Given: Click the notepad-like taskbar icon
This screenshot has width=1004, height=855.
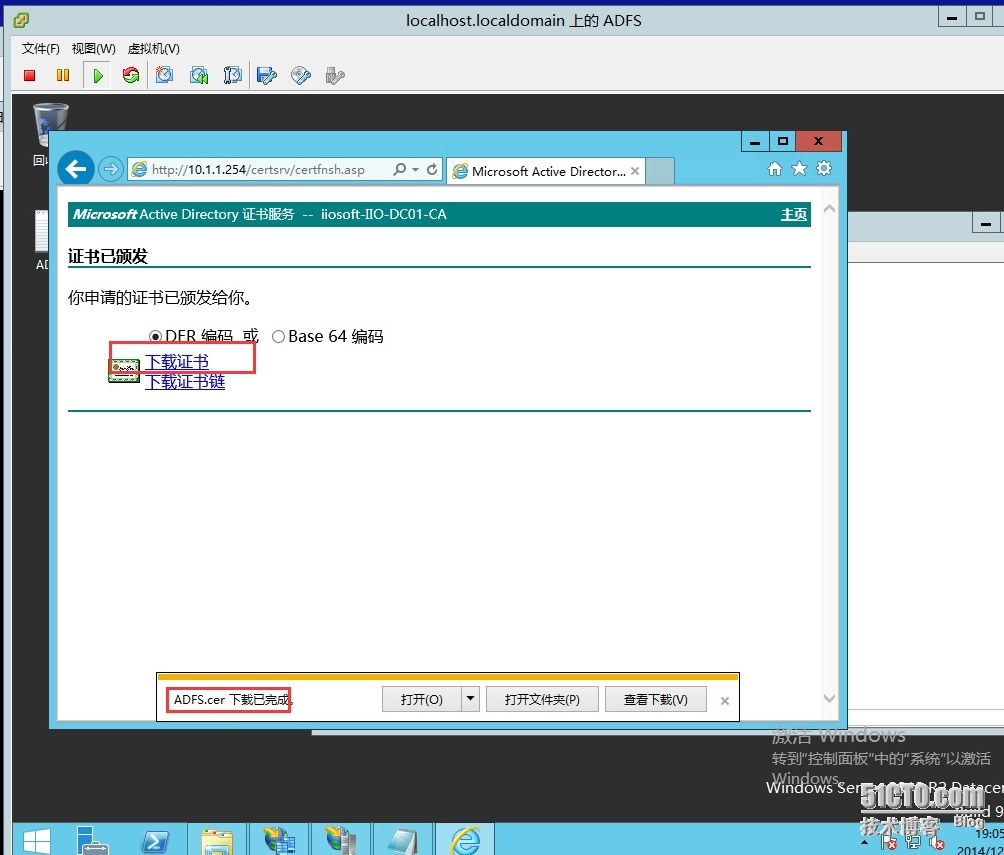Looking at the screenshot, I should click(x=403, y=842).
